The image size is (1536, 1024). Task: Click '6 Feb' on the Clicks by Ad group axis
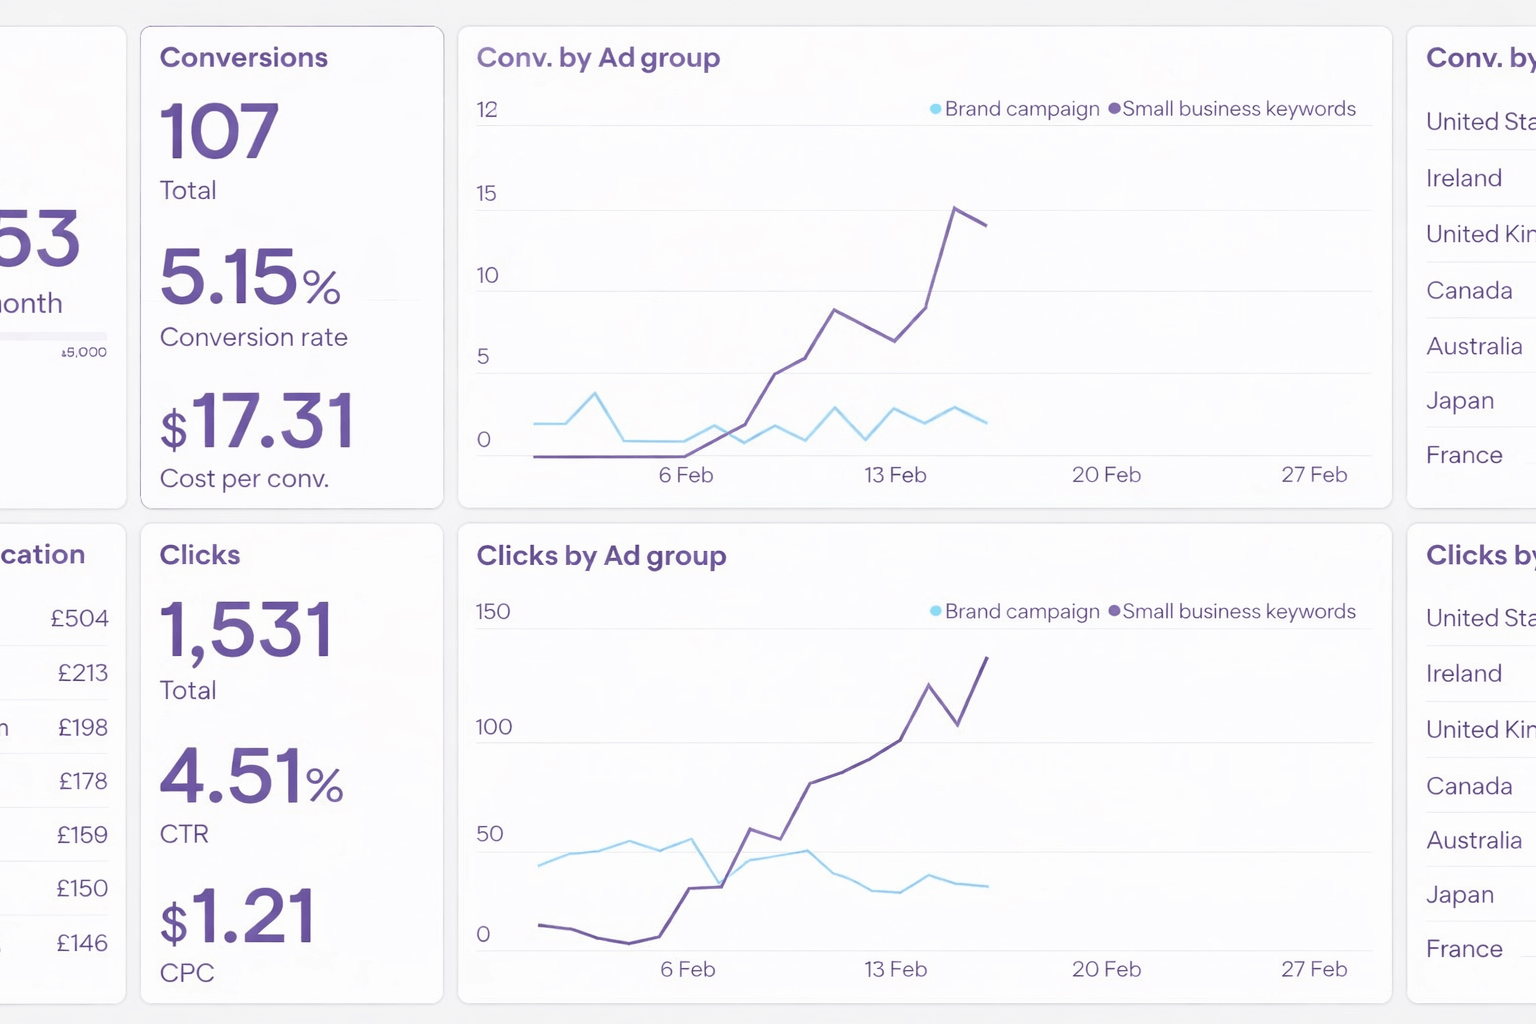point(688,969)
